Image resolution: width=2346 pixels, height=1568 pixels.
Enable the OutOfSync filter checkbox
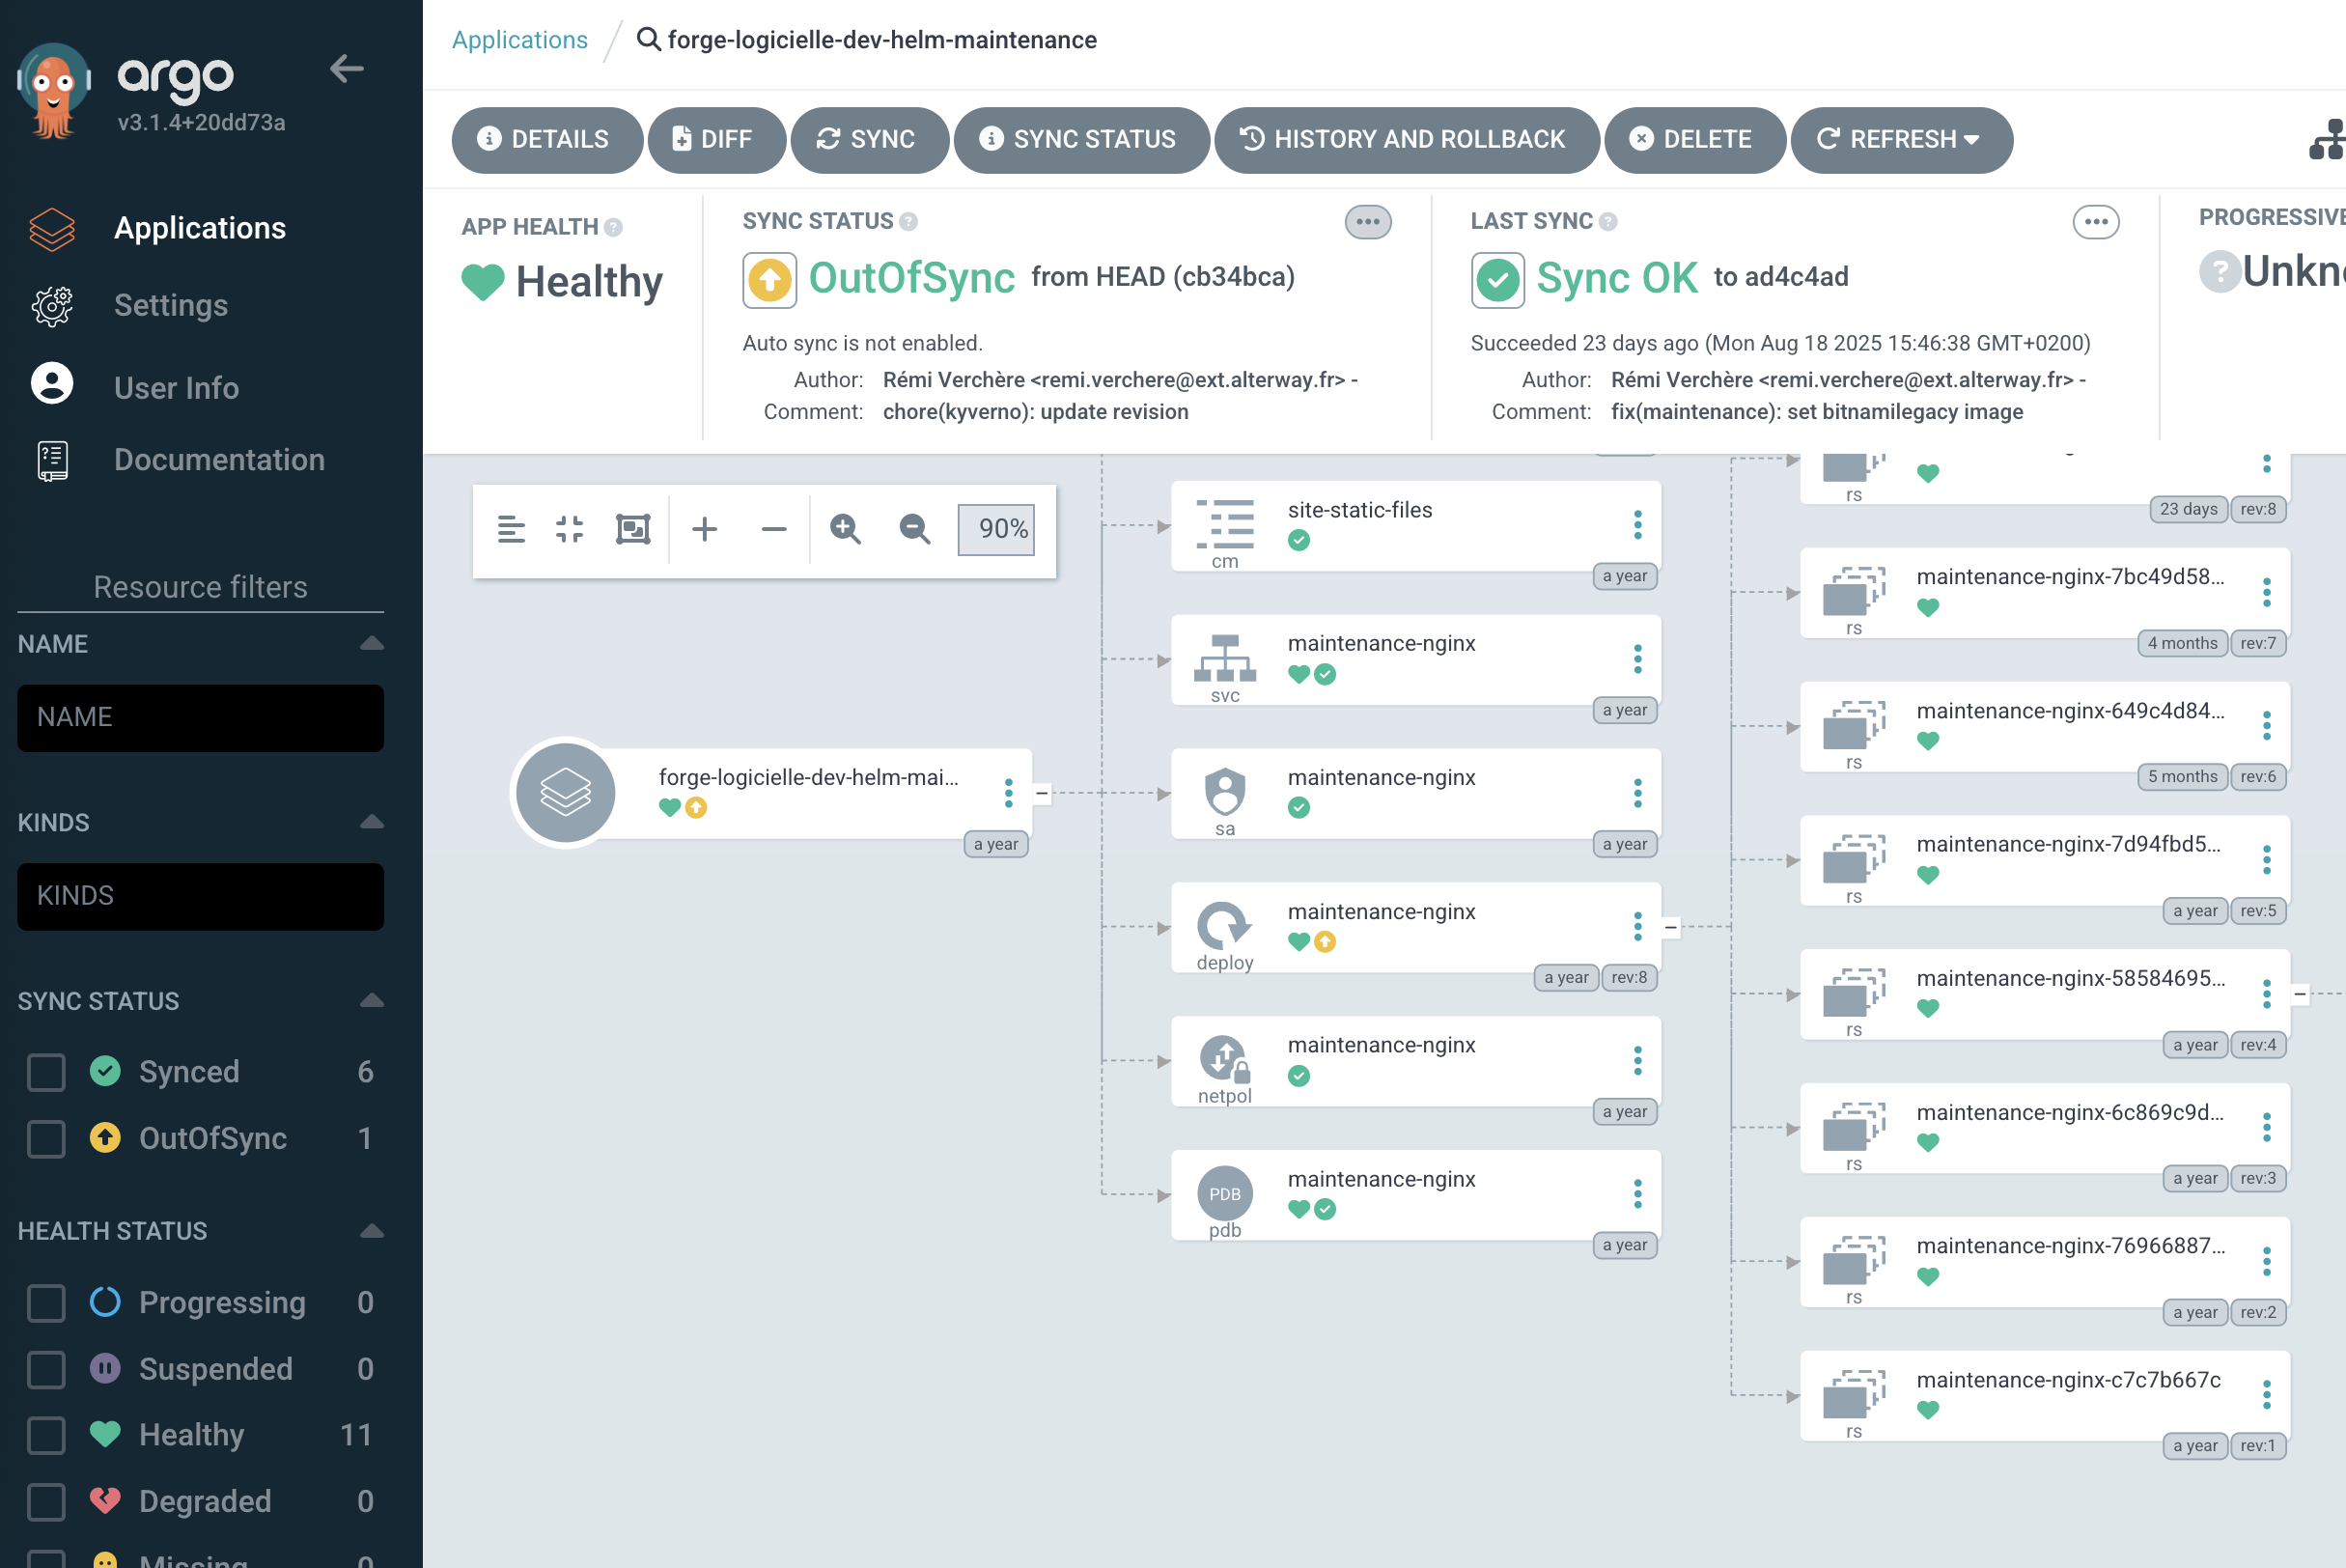tap(46, 1139)
